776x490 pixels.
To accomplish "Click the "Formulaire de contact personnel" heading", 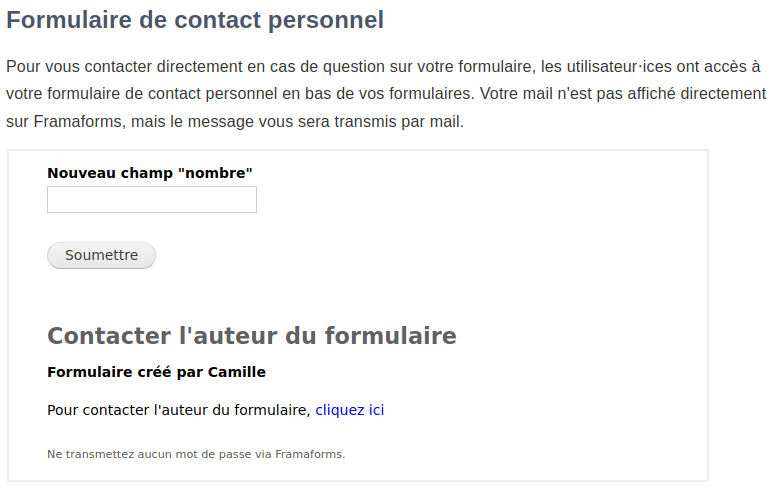I will point(195,20).
